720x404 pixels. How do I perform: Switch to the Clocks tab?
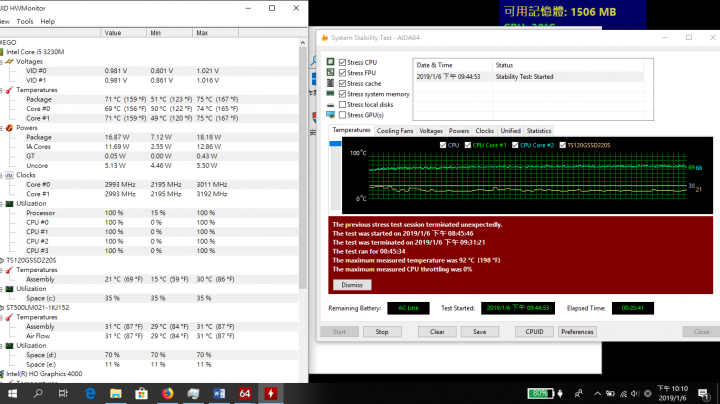[x=484, y=131]
